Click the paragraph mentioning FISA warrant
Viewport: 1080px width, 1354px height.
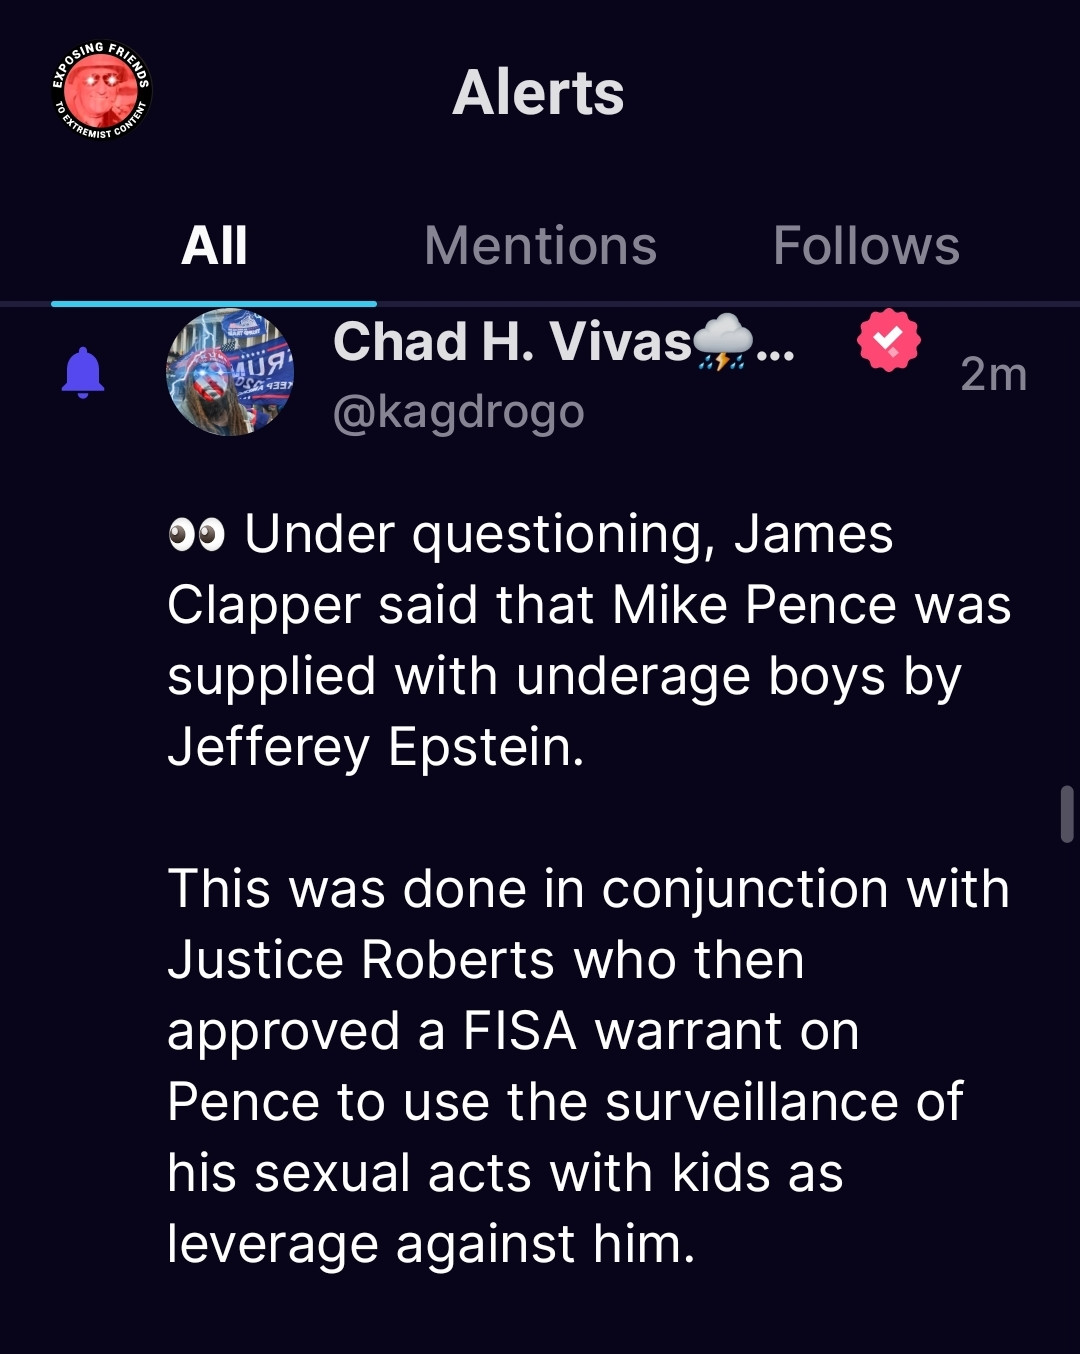(x=588, y=1066)
